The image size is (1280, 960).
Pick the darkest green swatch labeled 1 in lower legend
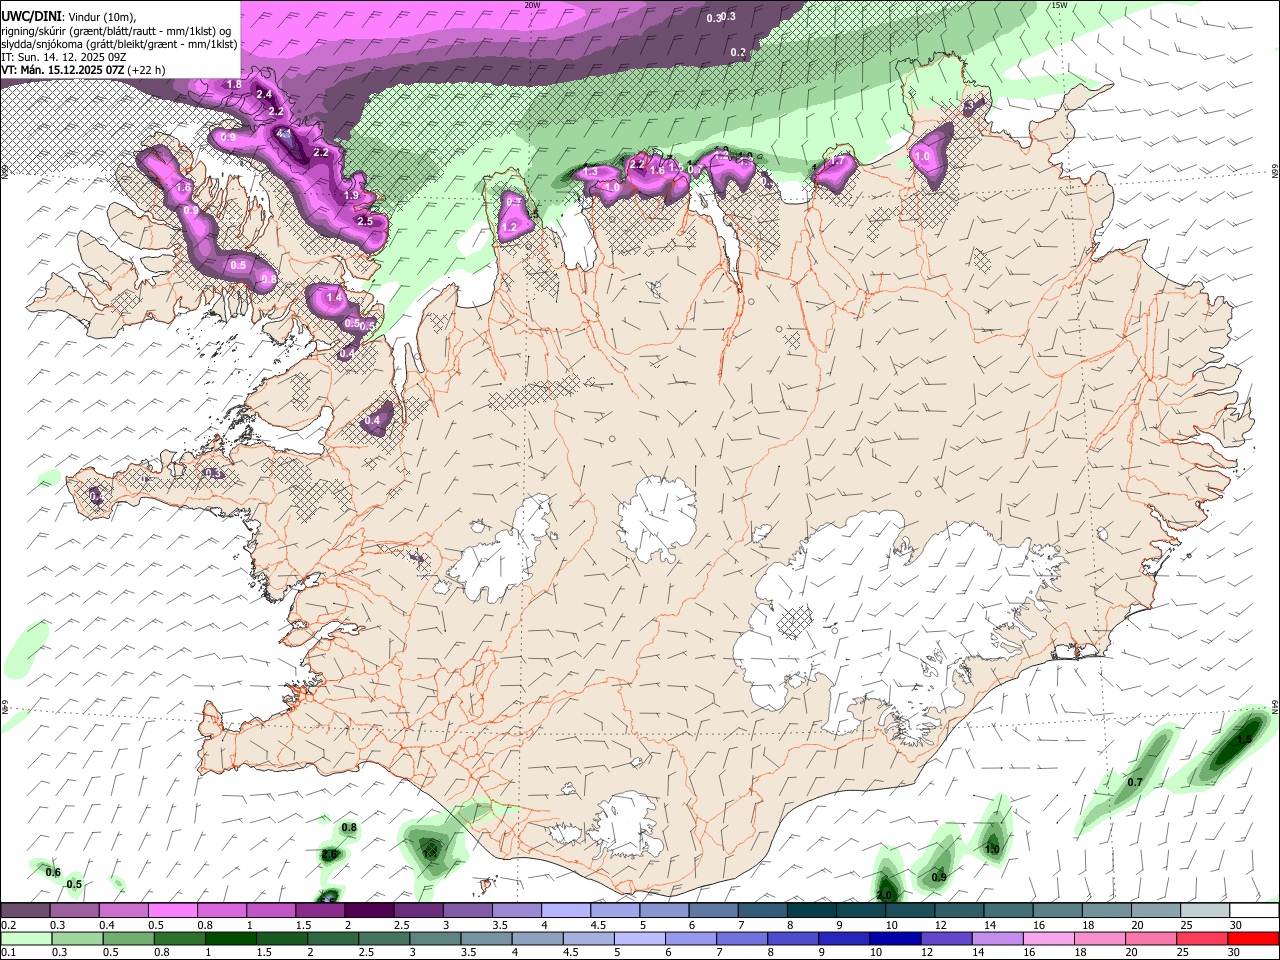[x=230, y=939]
